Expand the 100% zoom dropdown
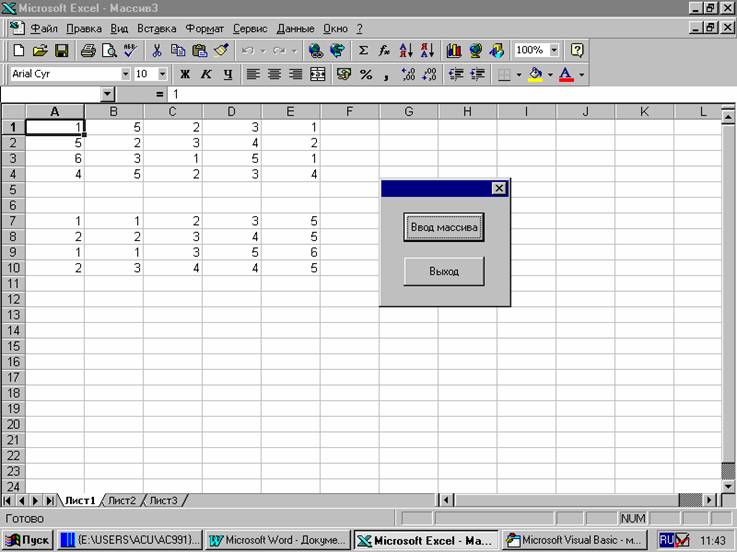Image resolution: width=737 pixels, height=552 pixels. (554, 50)
